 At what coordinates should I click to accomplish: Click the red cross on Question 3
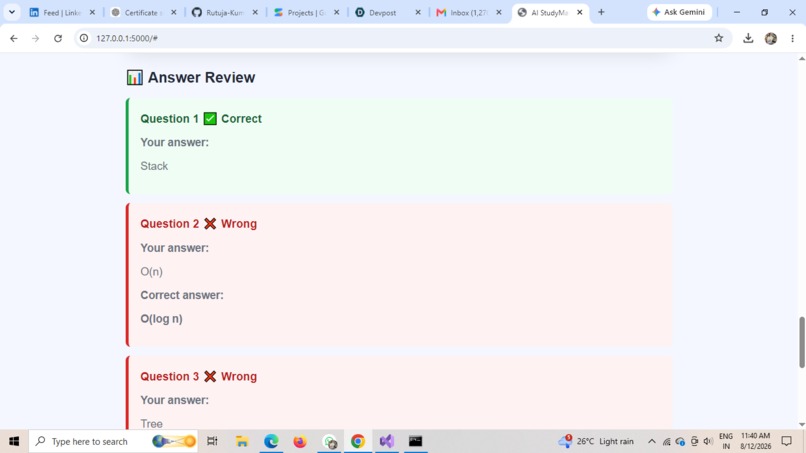210,376
